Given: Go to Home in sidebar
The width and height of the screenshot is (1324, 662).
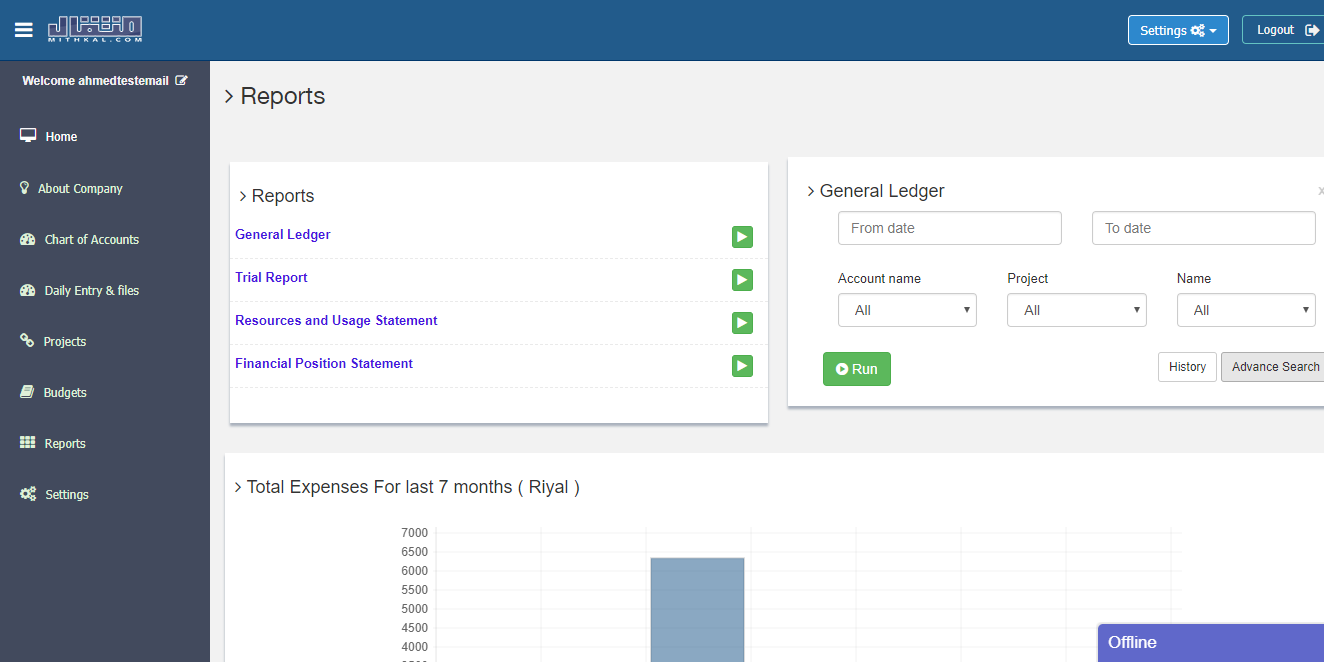Looking at the screenshot, I should (x=61, y=137).
